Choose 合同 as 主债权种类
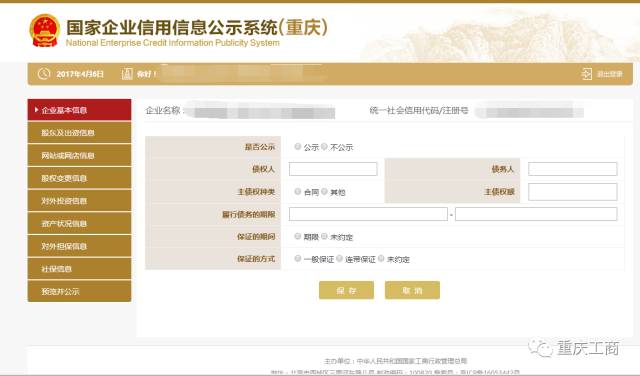 pos(298,191)
